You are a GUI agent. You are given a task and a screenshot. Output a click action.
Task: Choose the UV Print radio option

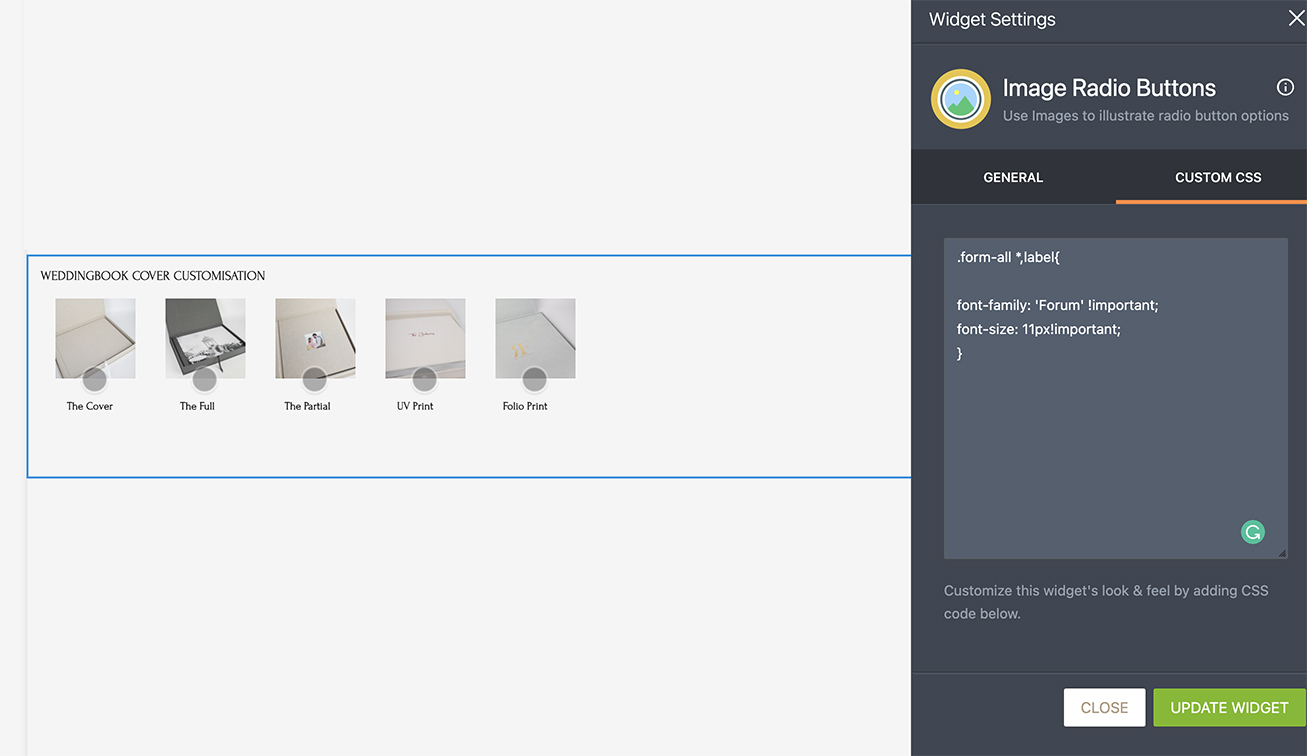pyautogui.click(x=425, y=380)
